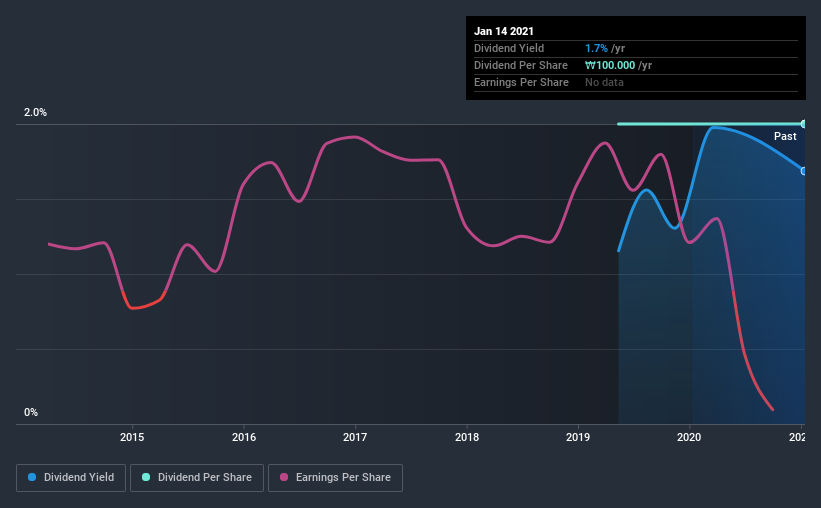Click 'Dividend Yield' label in tooltip
This screenshot has width=821, height=508.
509,49
